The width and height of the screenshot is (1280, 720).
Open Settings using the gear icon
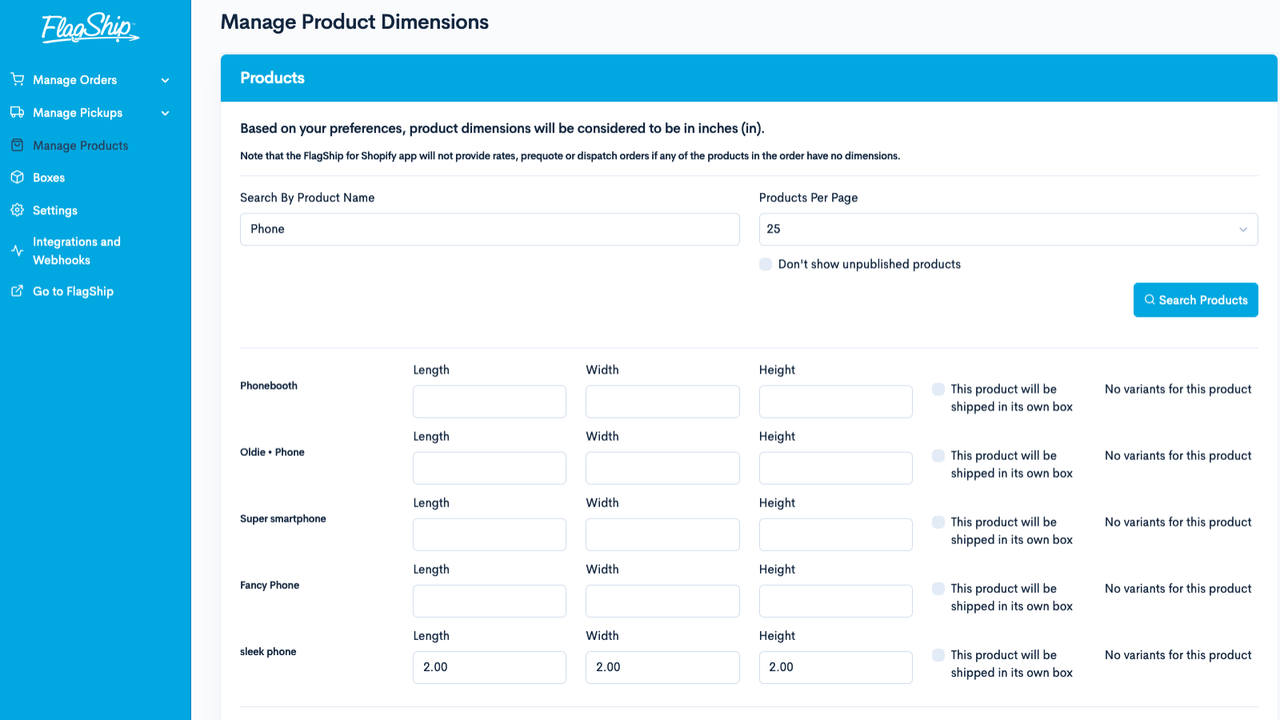pyautogui.click(x=16, y=210)
